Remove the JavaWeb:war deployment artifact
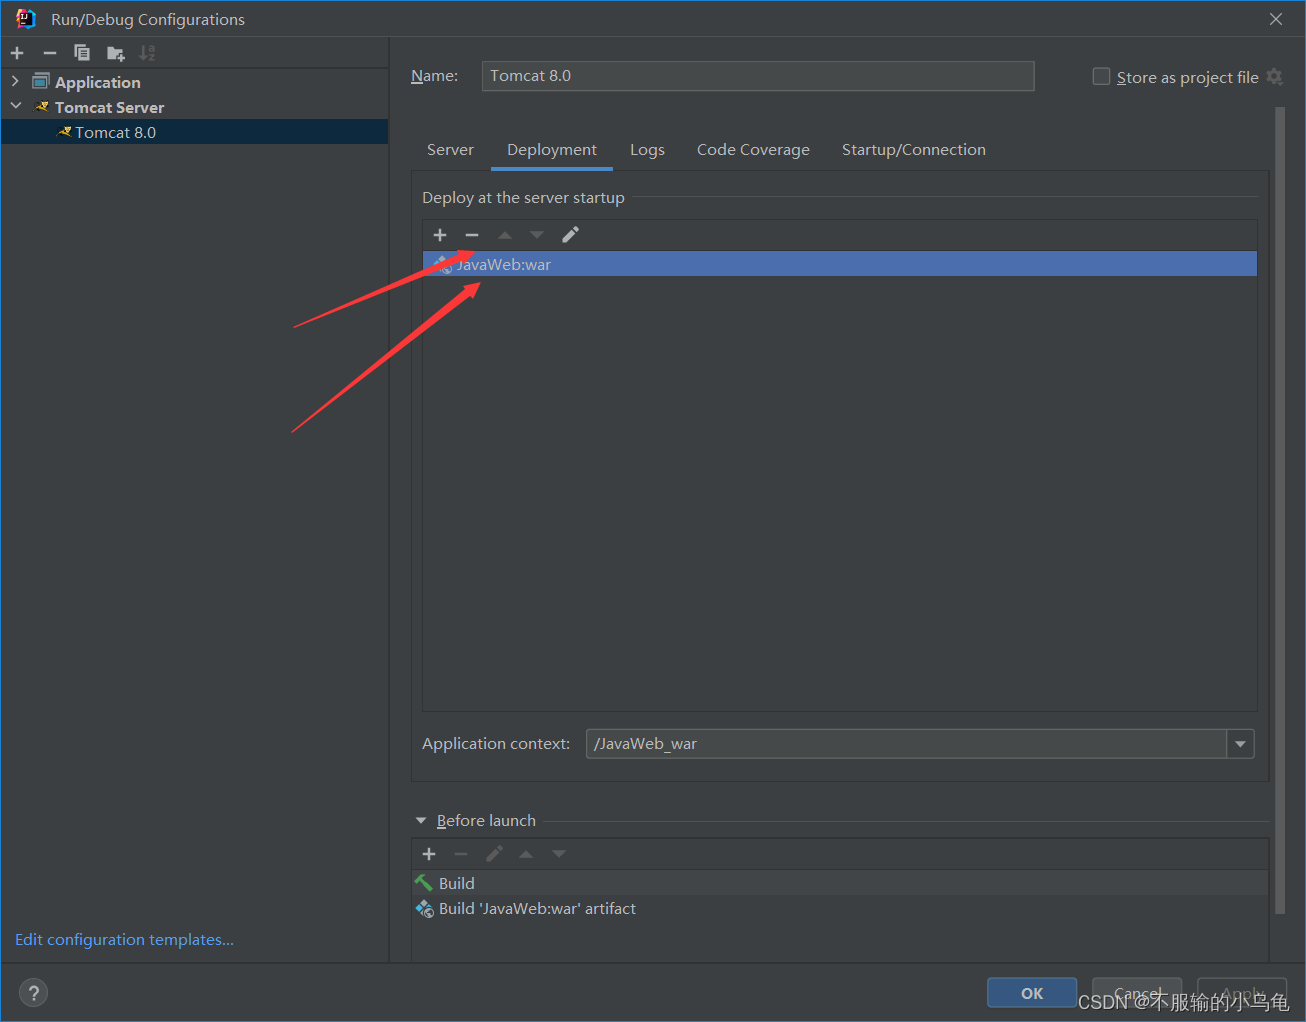 (x=472, y=234)
